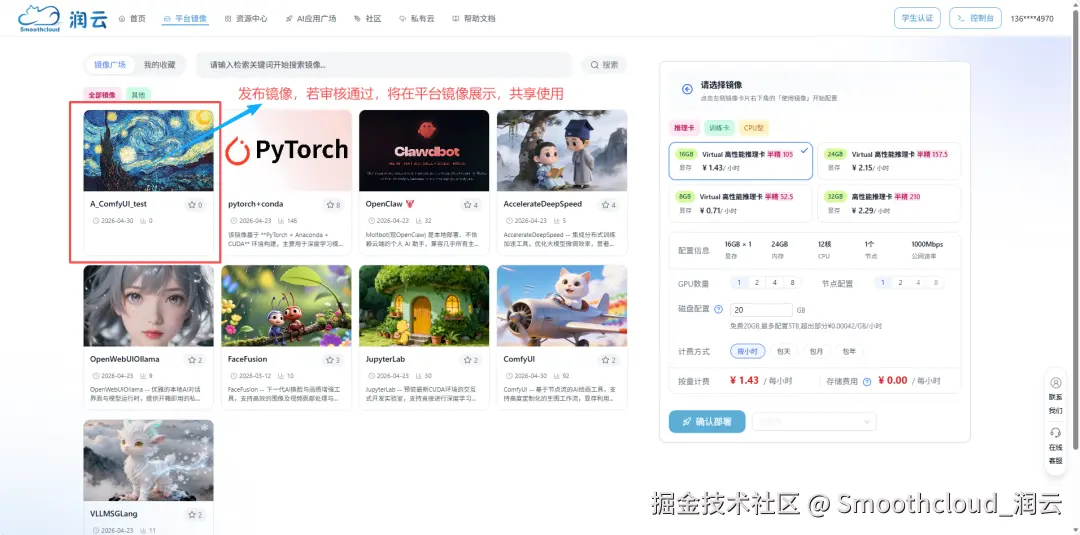
Task: Star the FaceFusion image
Action: click(x=333, y=359)
